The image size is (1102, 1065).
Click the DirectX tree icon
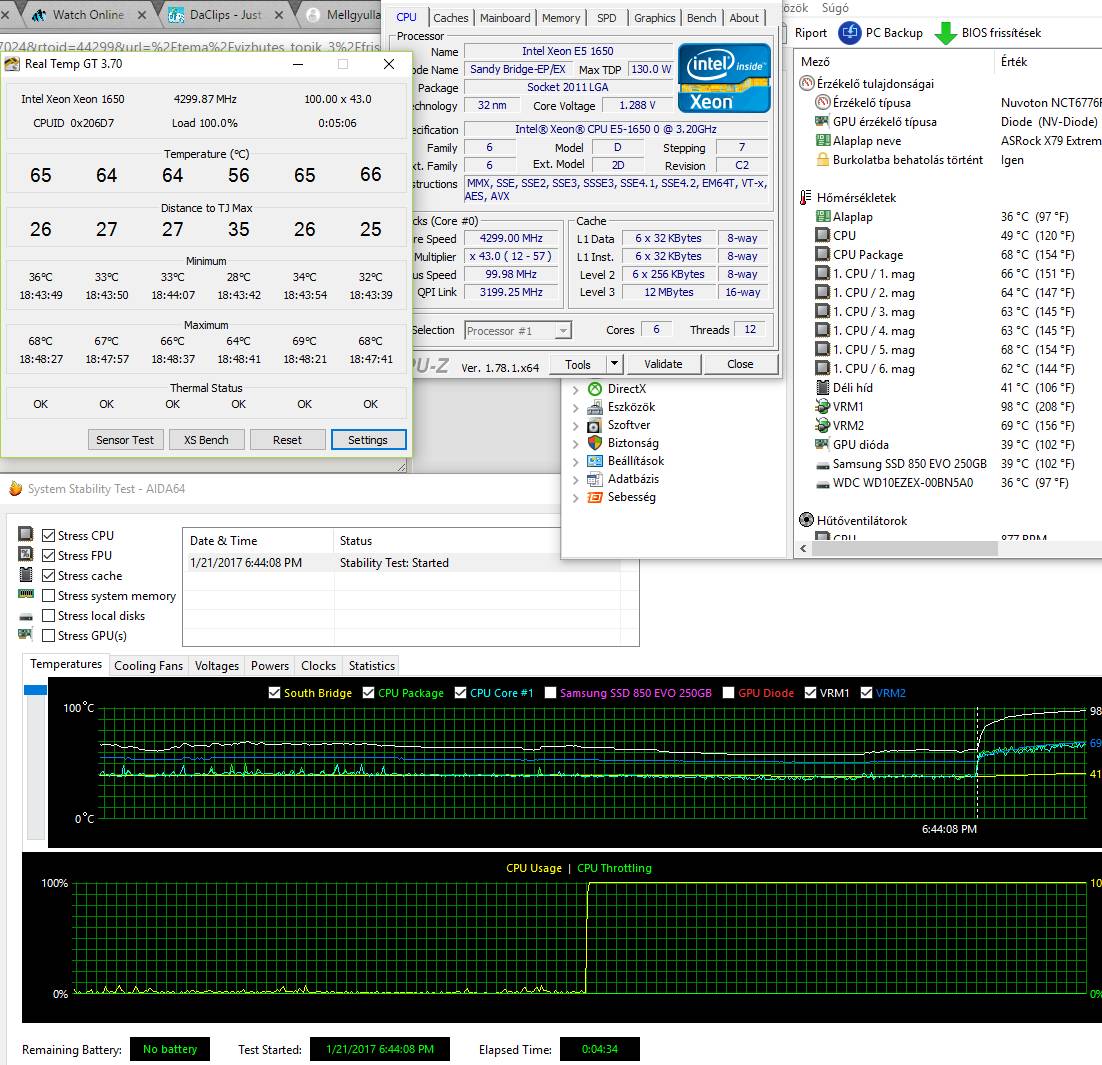tap(595, 389)
